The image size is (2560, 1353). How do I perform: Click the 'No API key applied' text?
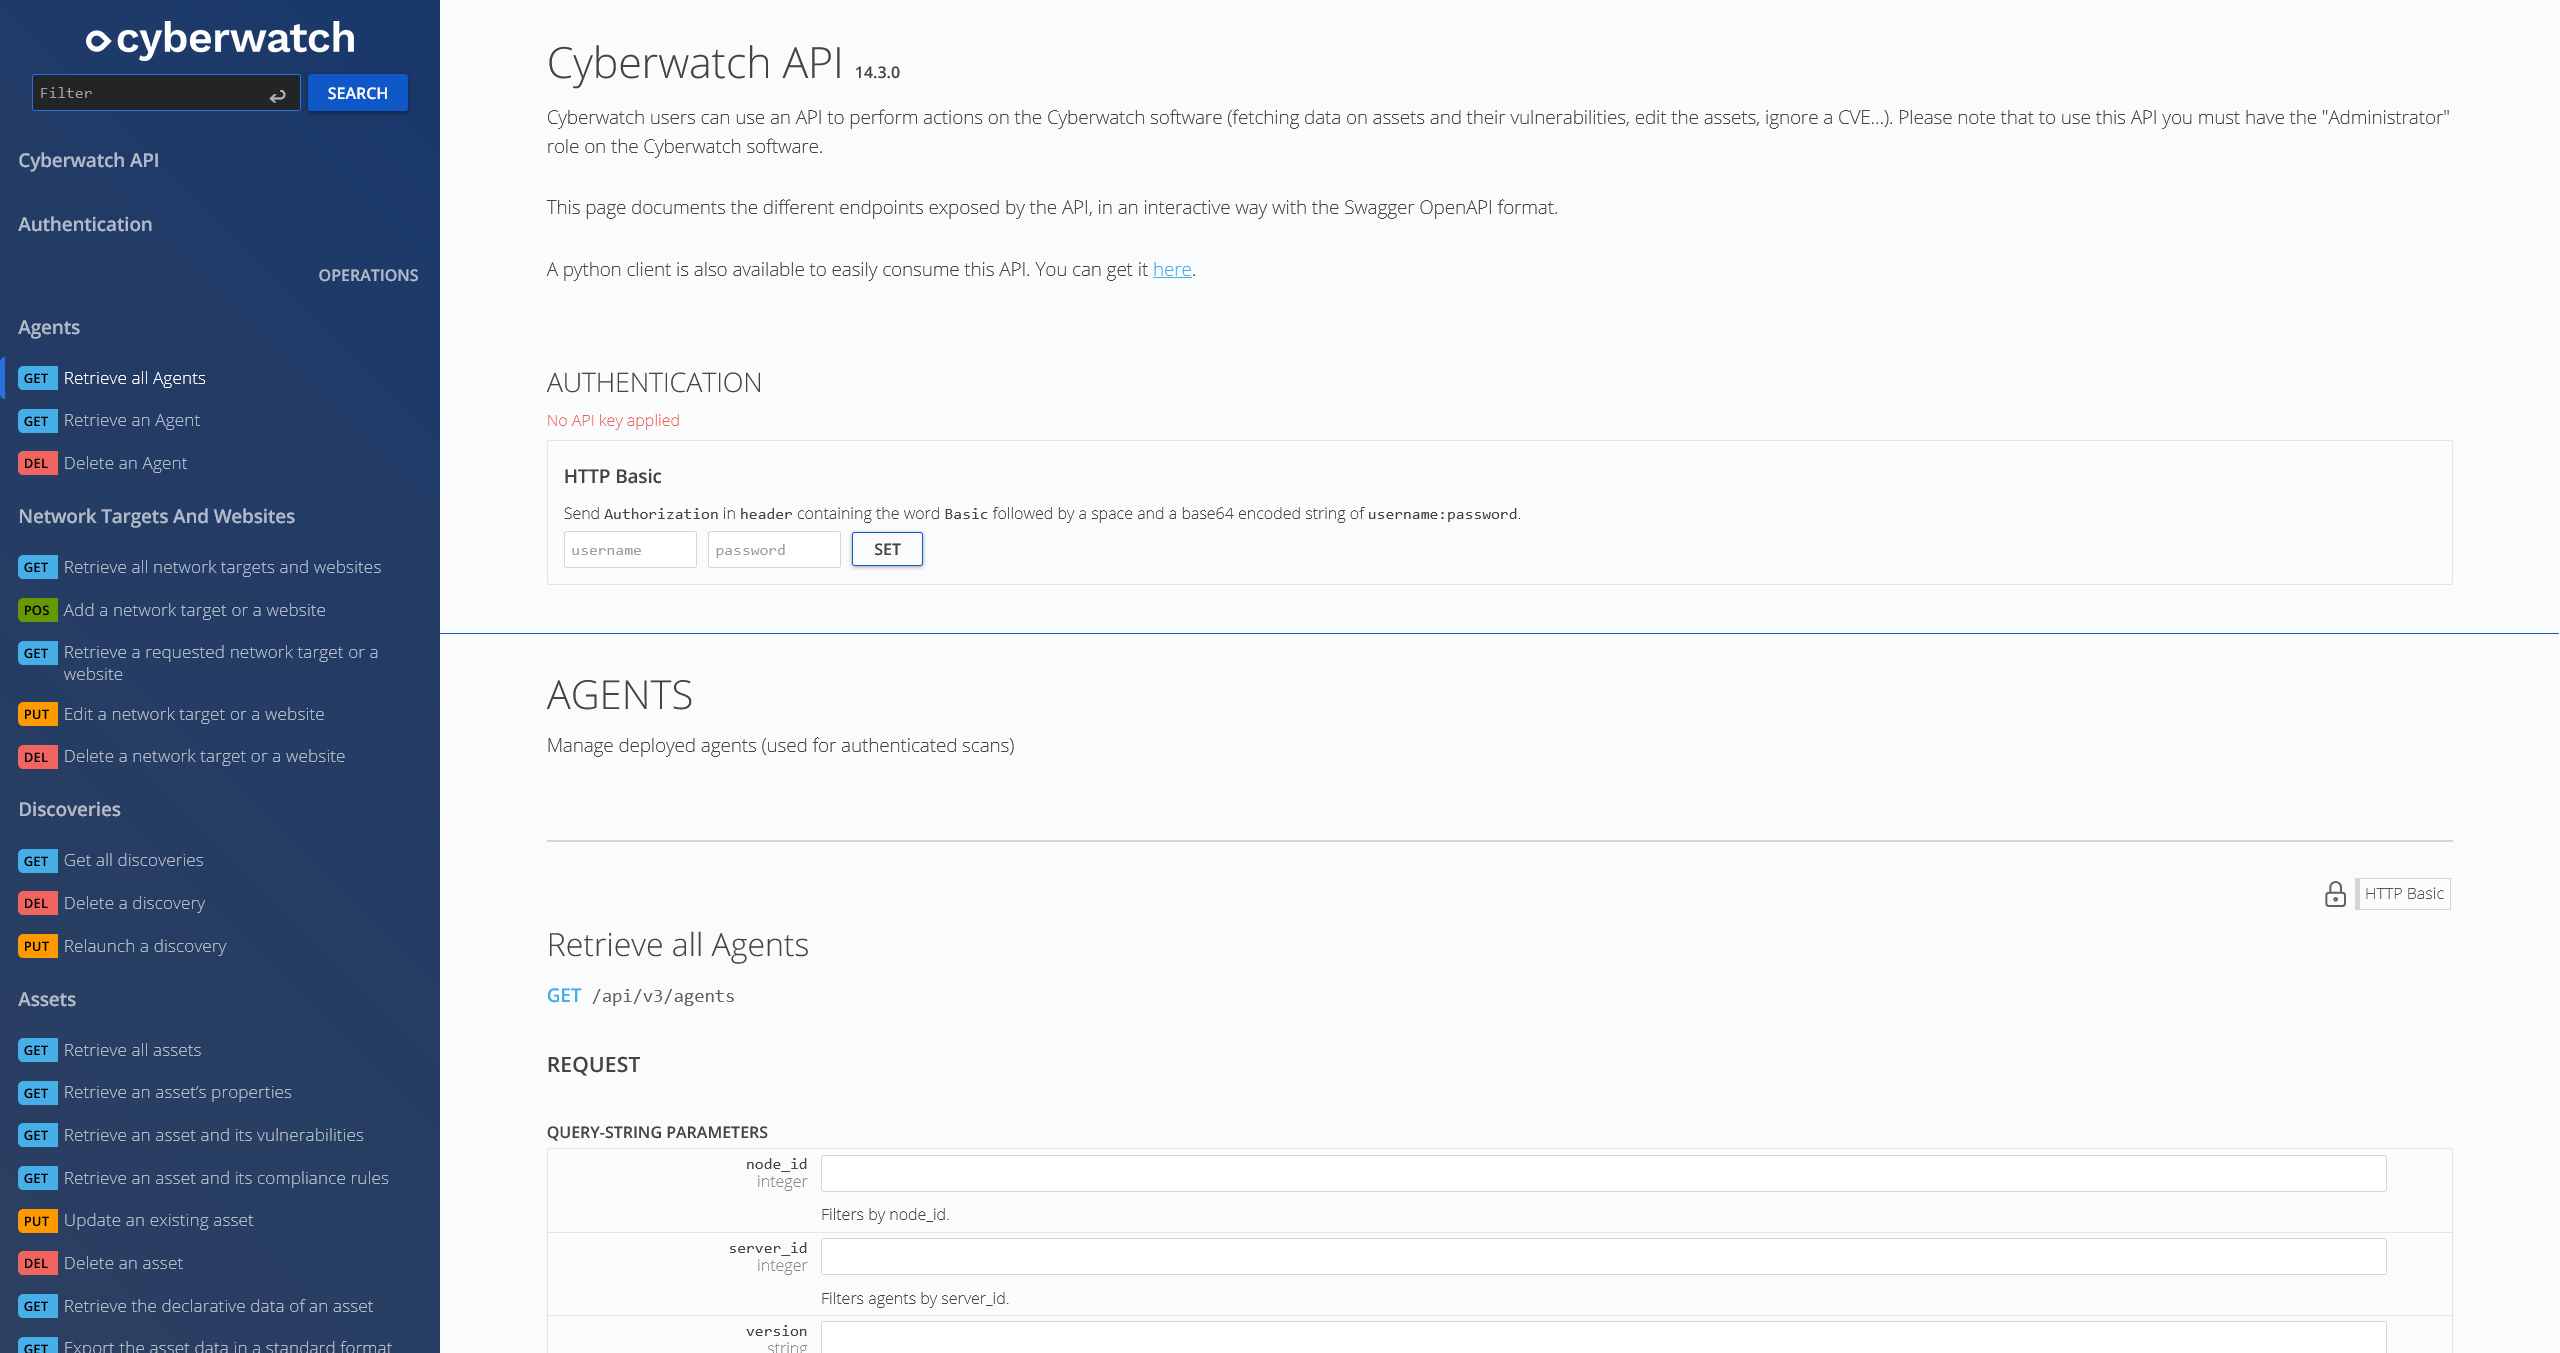pos(613,420)
